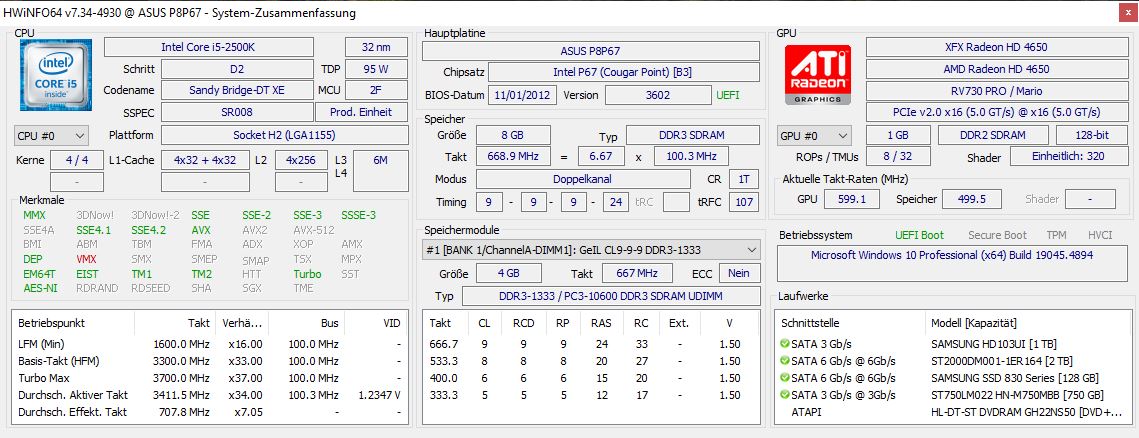Image resolution: width=1139 pixels, height=438 pixels.
Task: Click the BIOS date 11/01/2012 field
Action: pyautogui.click(x=524, y=95)
